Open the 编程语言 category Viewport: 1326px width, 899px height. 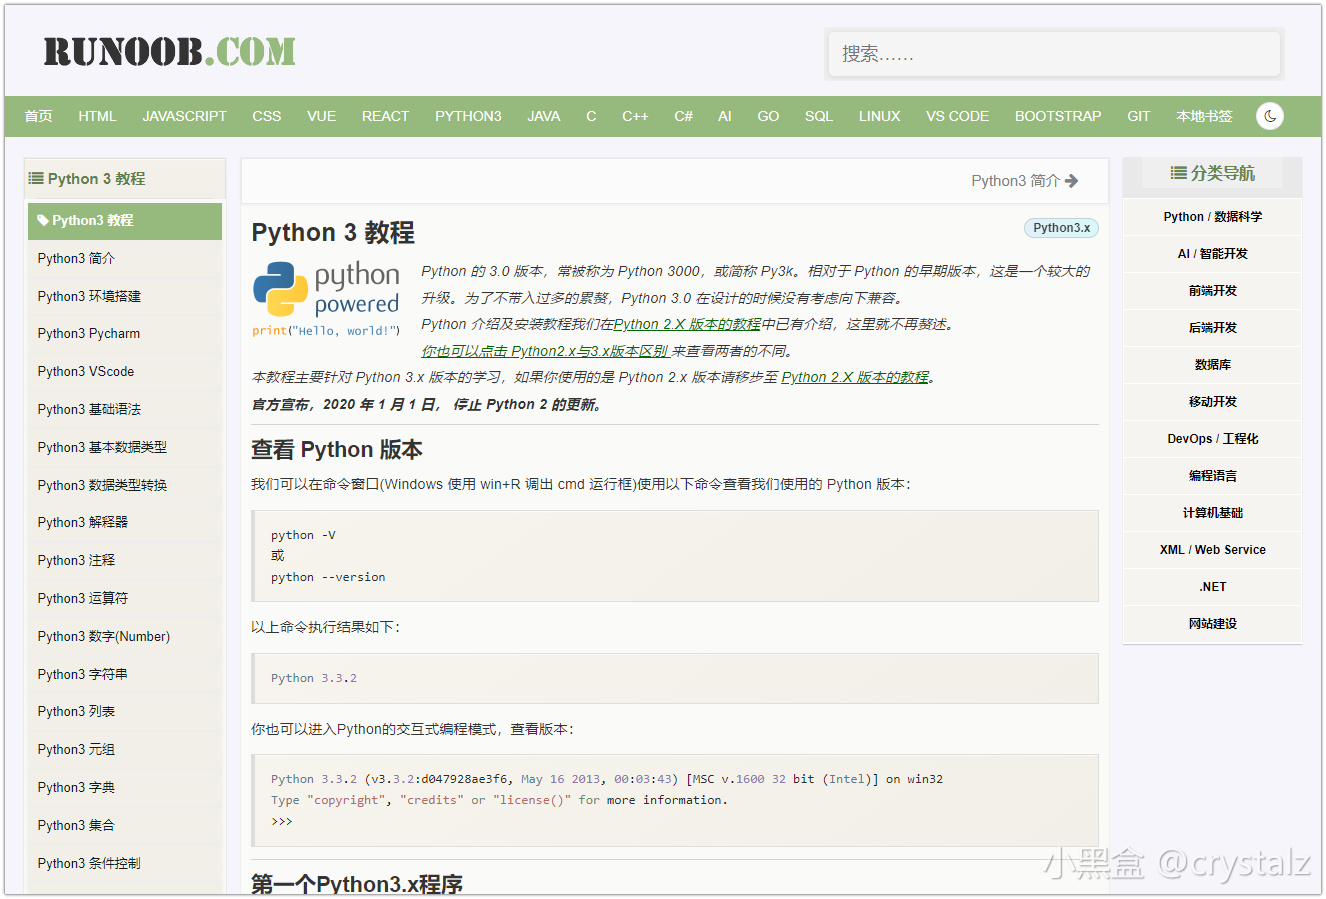coord(1213,476)
